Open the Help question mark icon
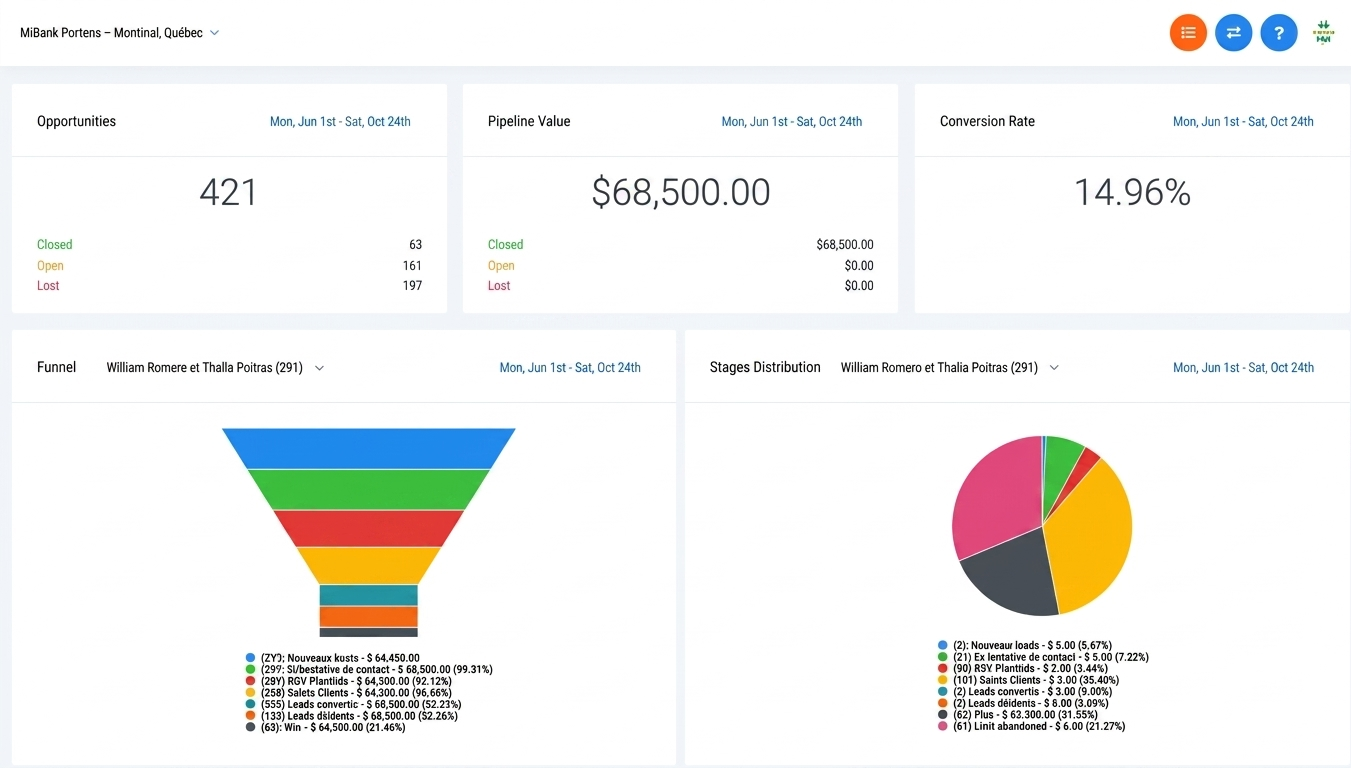This screenshot has height=768, width=1351. 1279,32
